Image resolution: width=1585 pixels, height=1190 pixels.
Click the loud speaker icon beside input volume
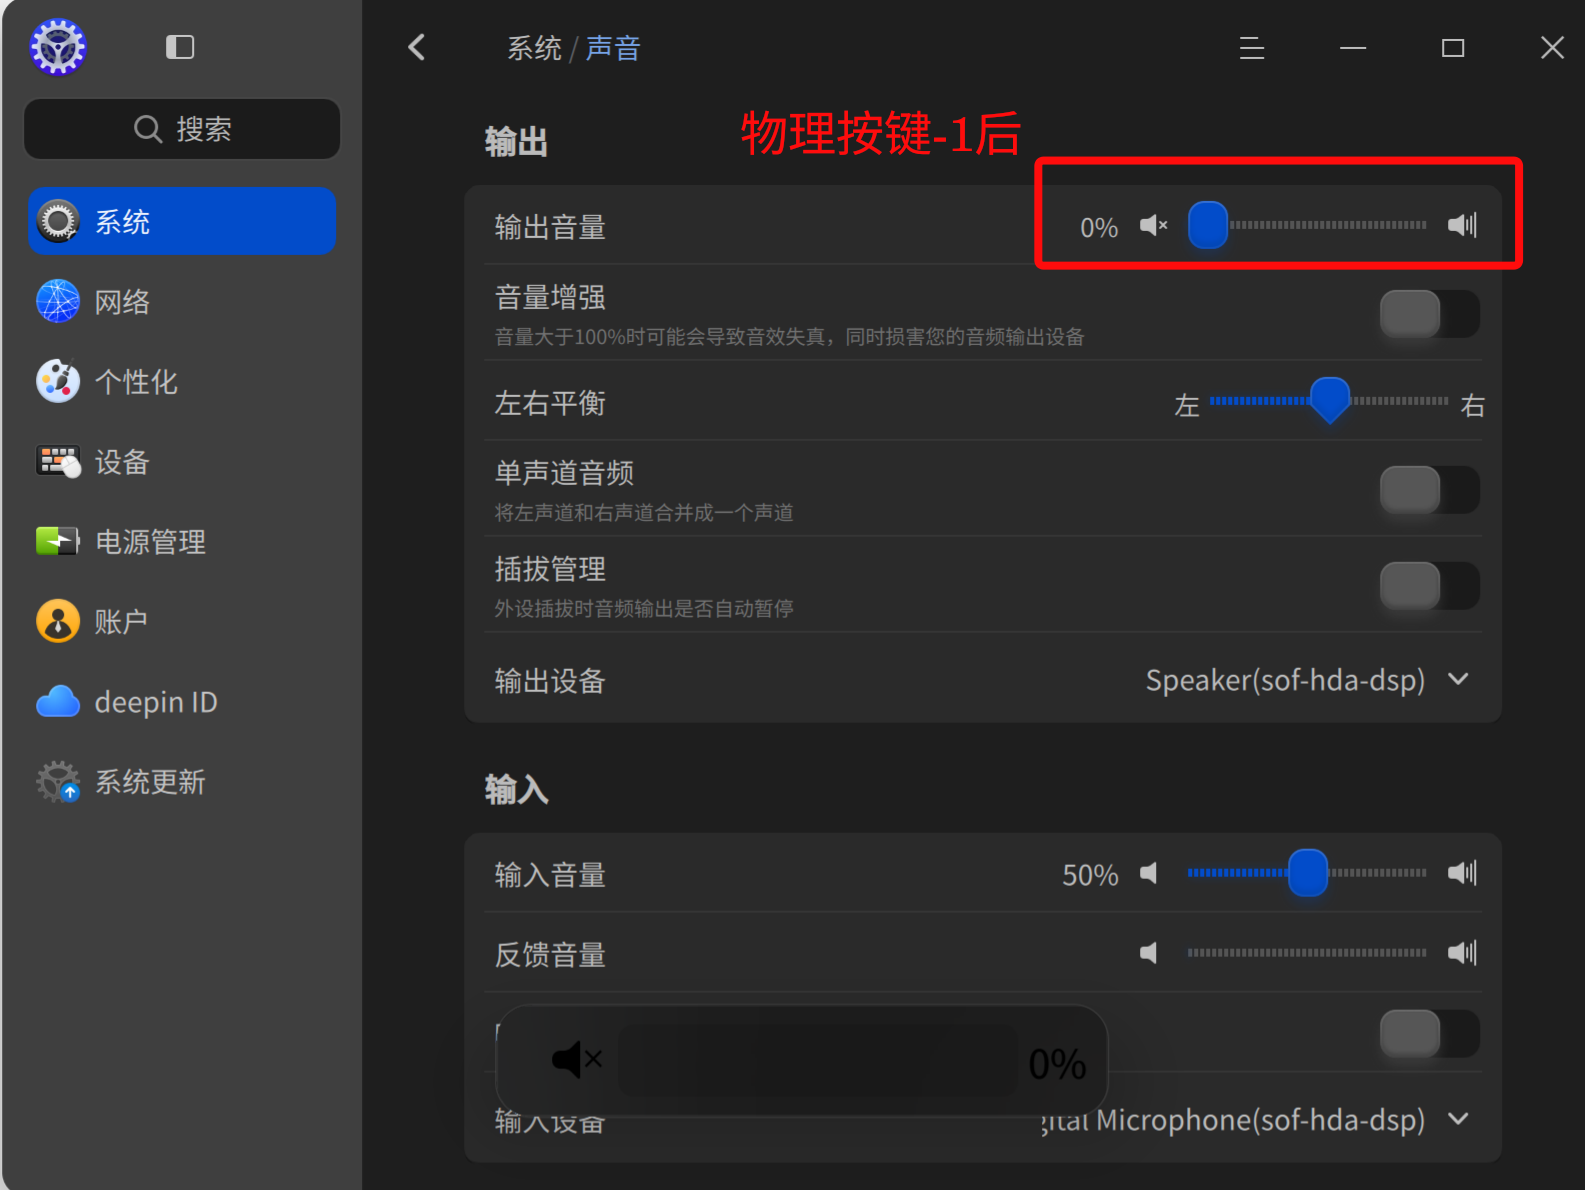pos(1462,873)
